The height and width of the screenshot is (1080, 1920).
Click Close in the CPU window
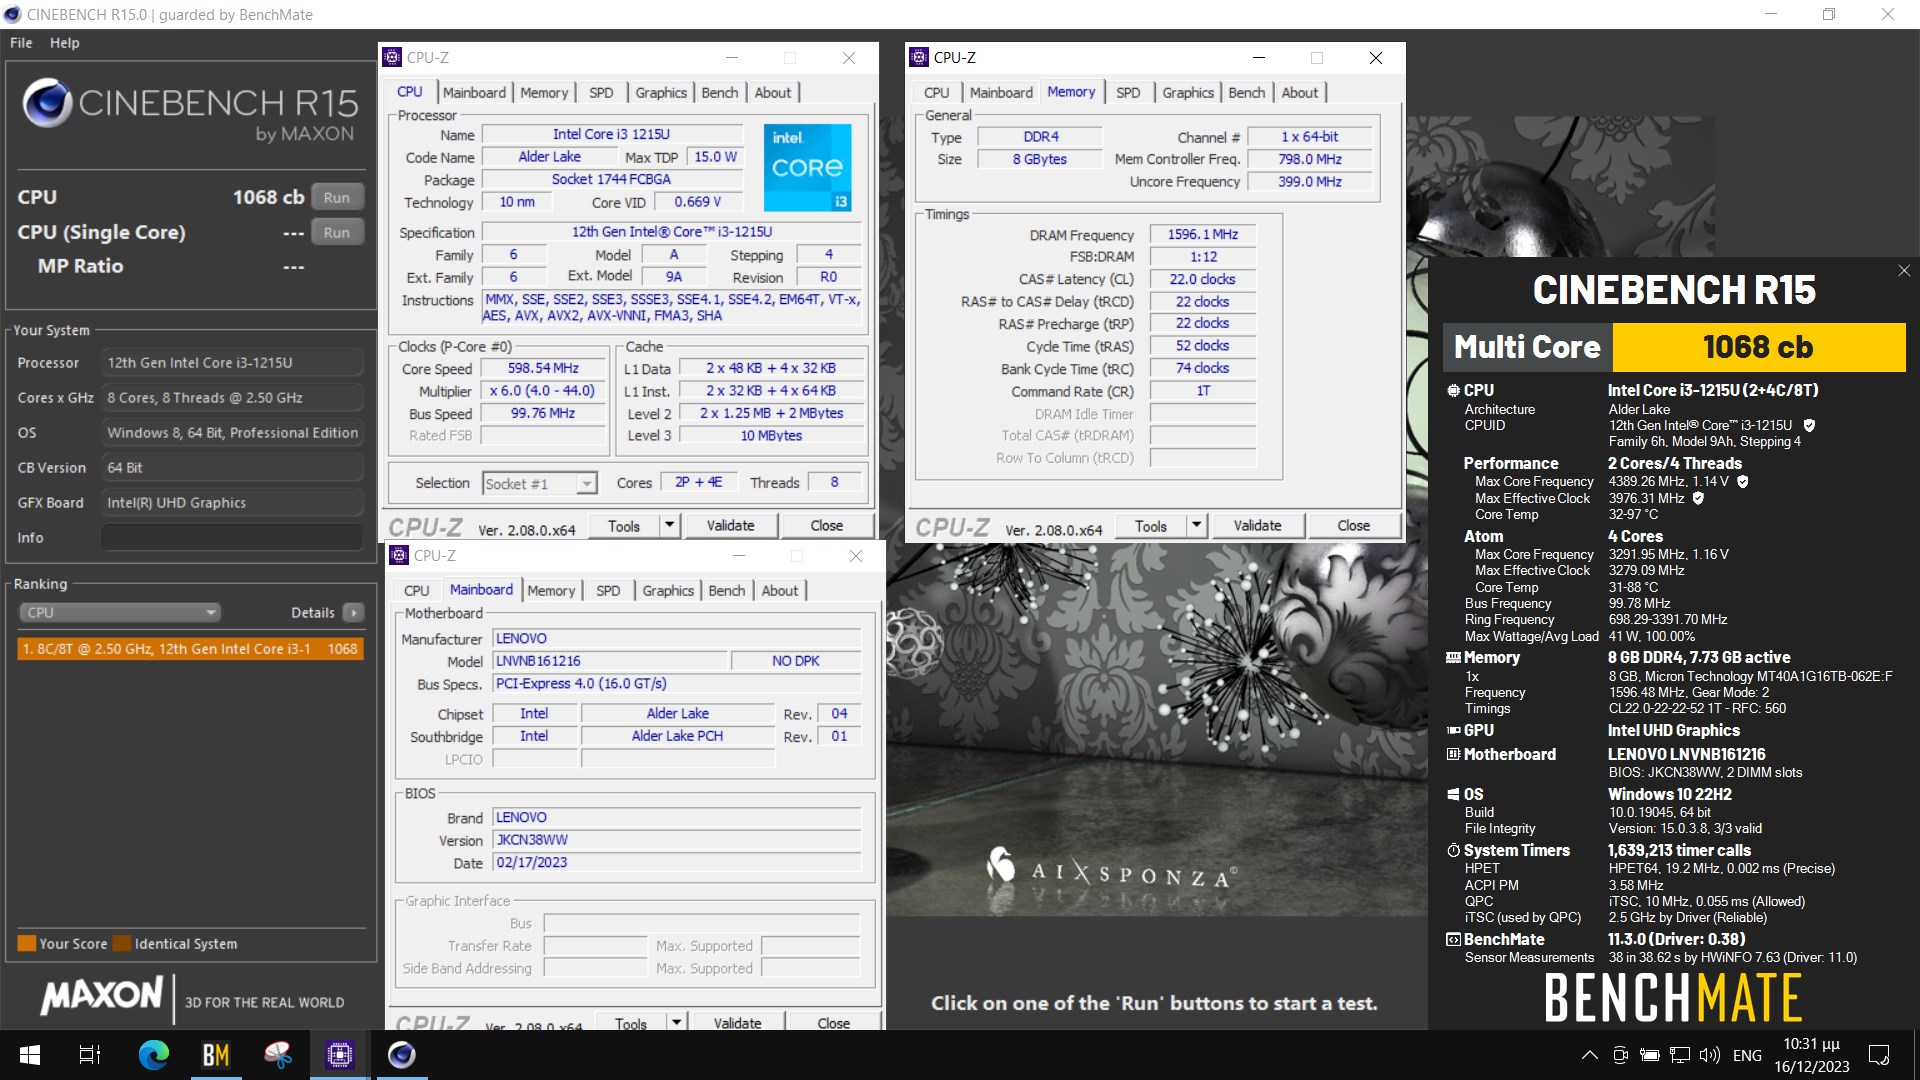pos(827,526)
